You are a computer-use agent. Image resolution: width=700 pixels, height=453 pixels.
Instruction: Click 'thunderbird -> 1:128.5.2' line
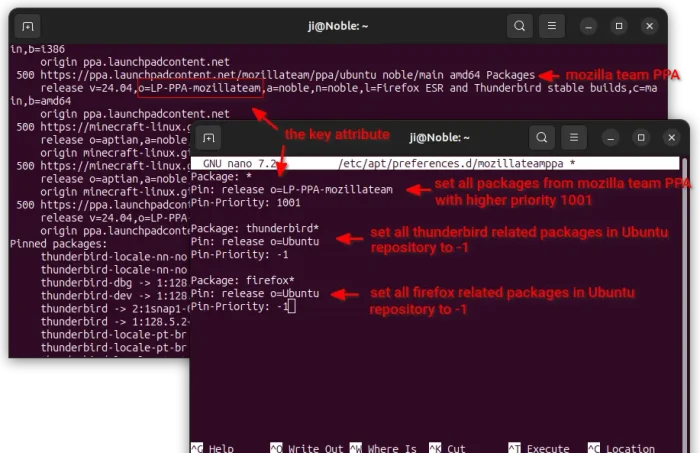(x=115, y=322)
